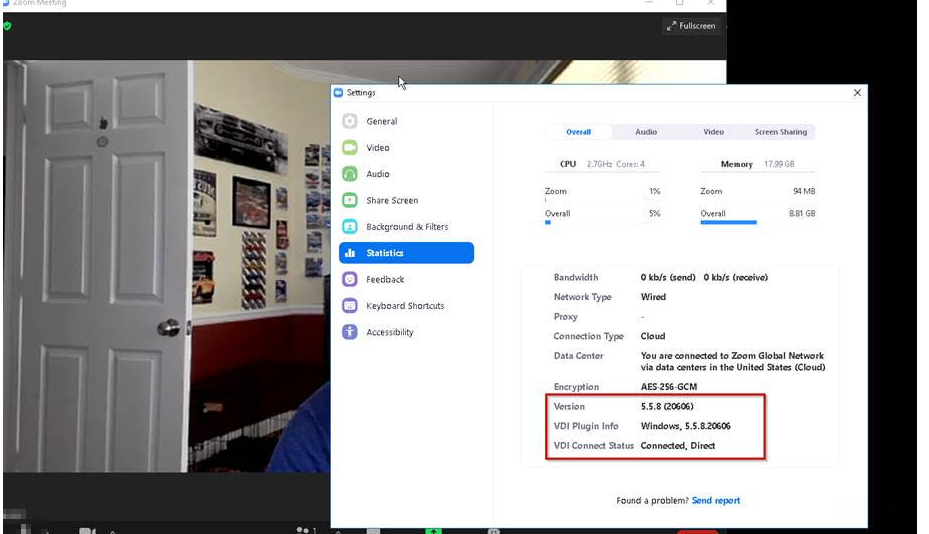This screenshot has width=929, height=534.
Task: Select General label in sidebar
Action: pyautogui.click(x=382, y=121)
